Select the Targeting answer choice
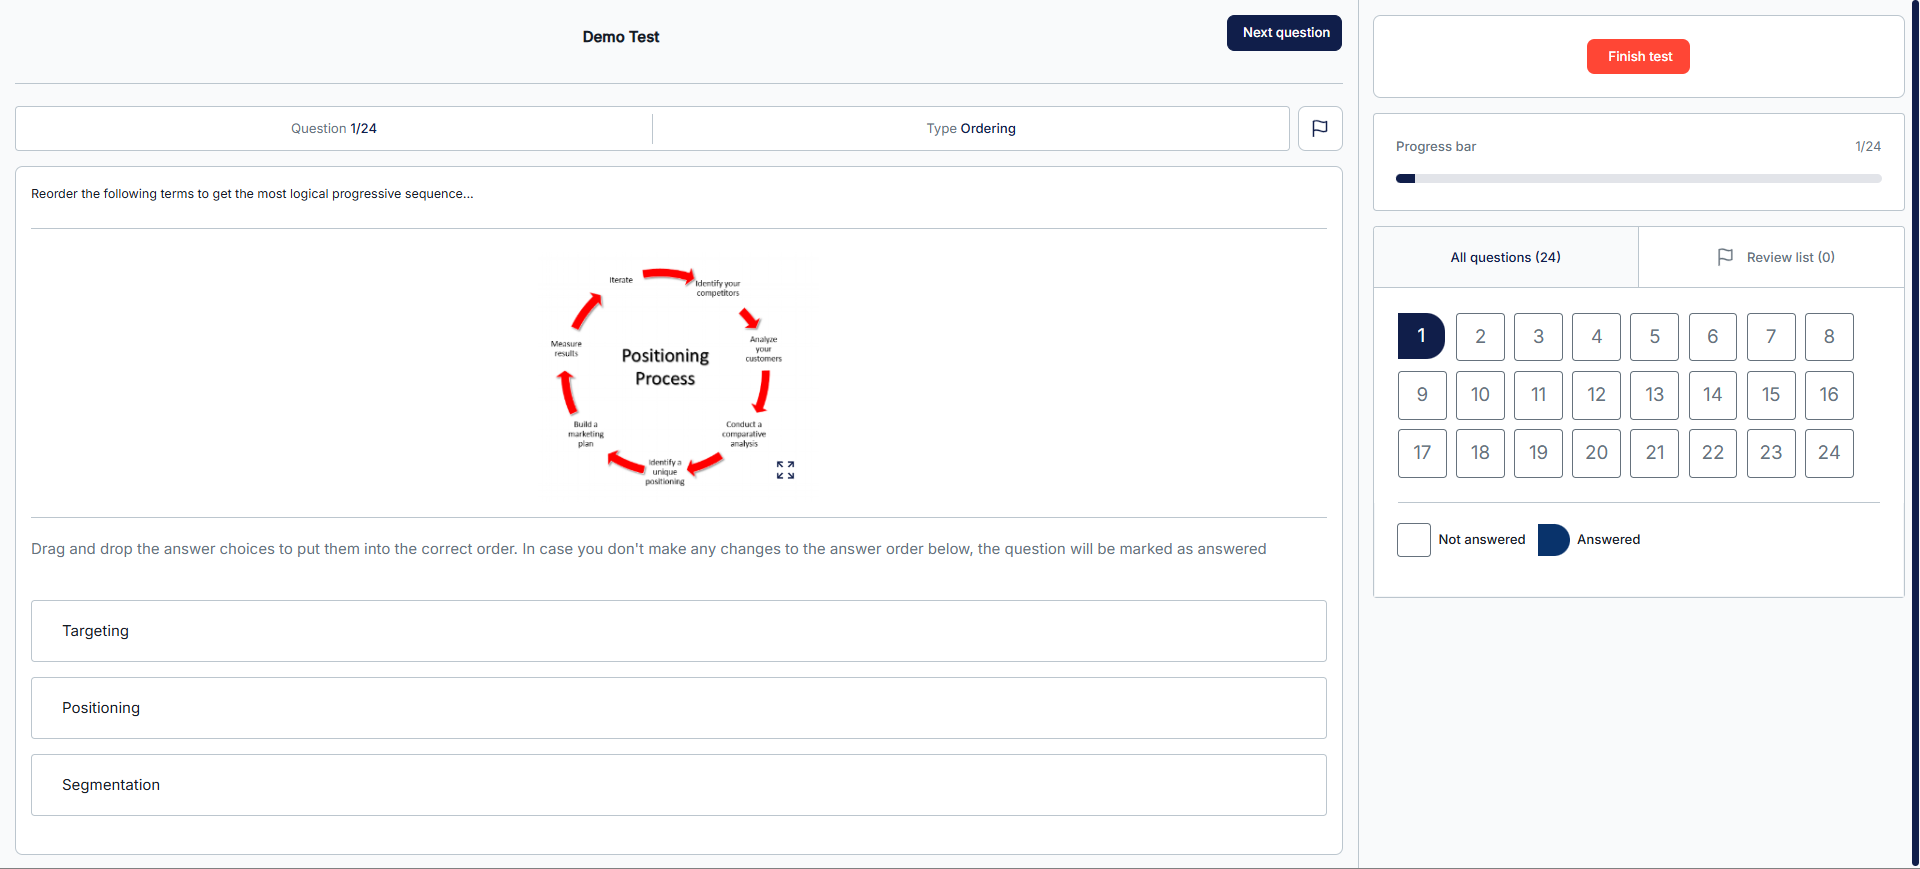1920x869 pixels. click(678, 631)
